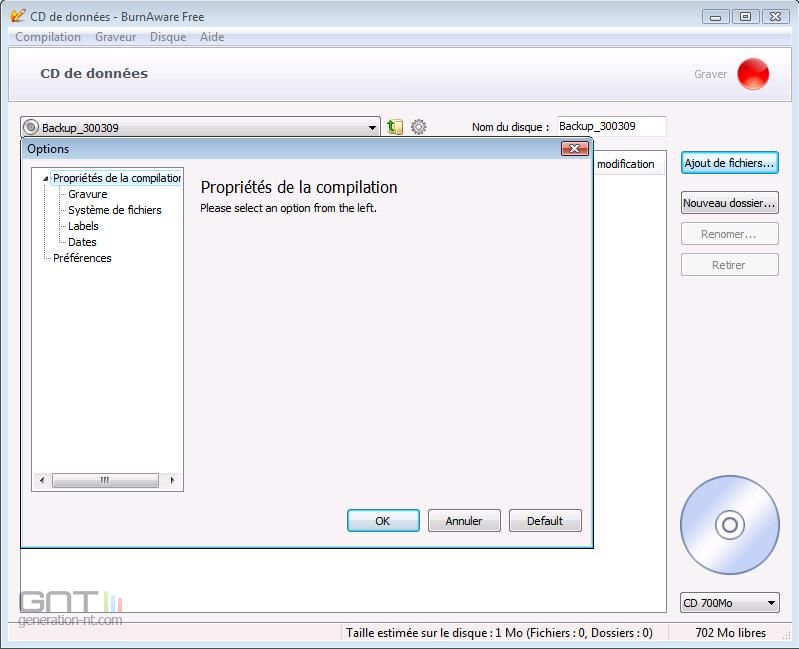Screen dimensions: 799x649
Task: Click the Renomer button
Action: coord(729,234)
